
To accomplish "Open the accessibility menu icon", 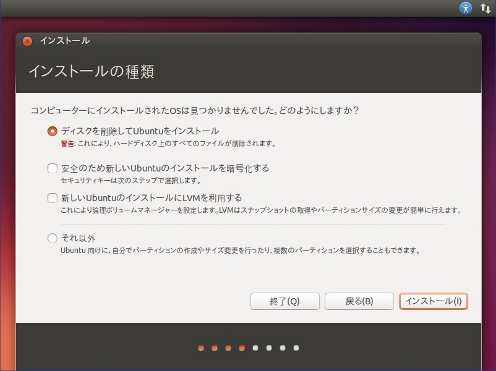I will coord(465,8).
